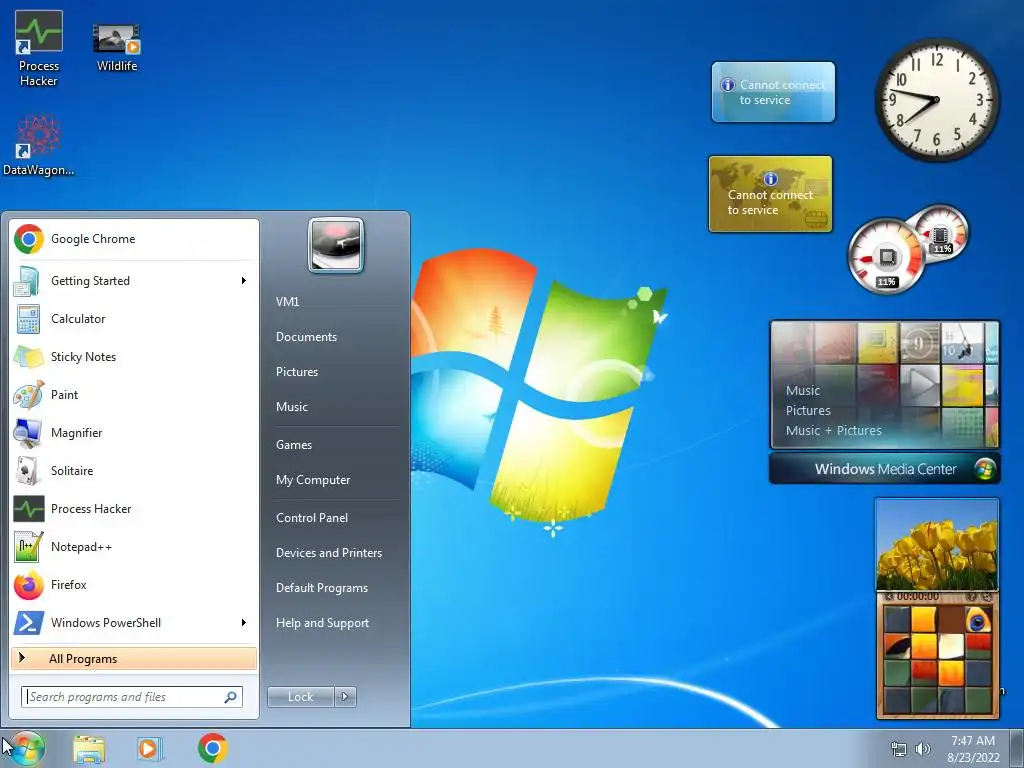The height and width of the screenshot is (768, 1024).
Task: Click Music in Media Center gadget
Action: point(803,391)
